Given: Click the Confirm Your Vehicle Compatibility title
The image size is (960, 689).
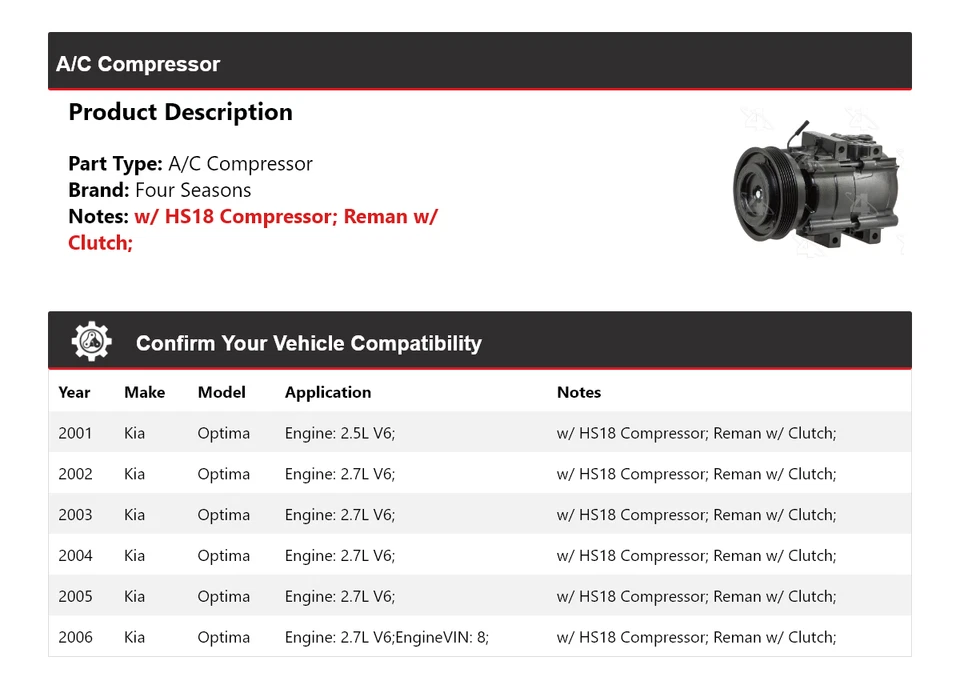Looking at the screenshot, I should pyautogui.click(x=308, y=343).
